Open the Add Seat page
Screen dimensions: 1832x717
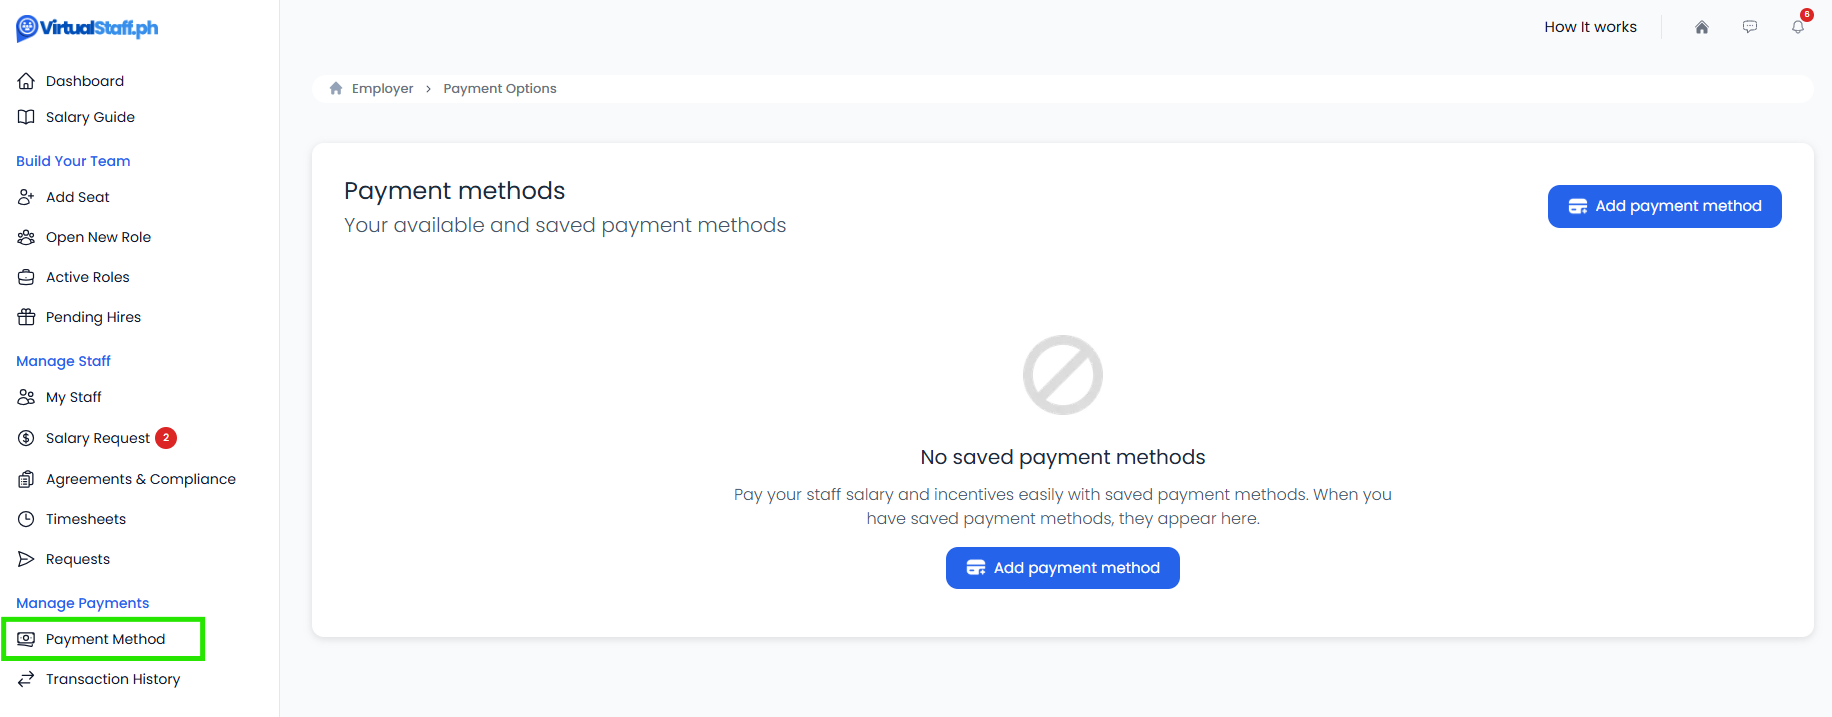[77, 197]
